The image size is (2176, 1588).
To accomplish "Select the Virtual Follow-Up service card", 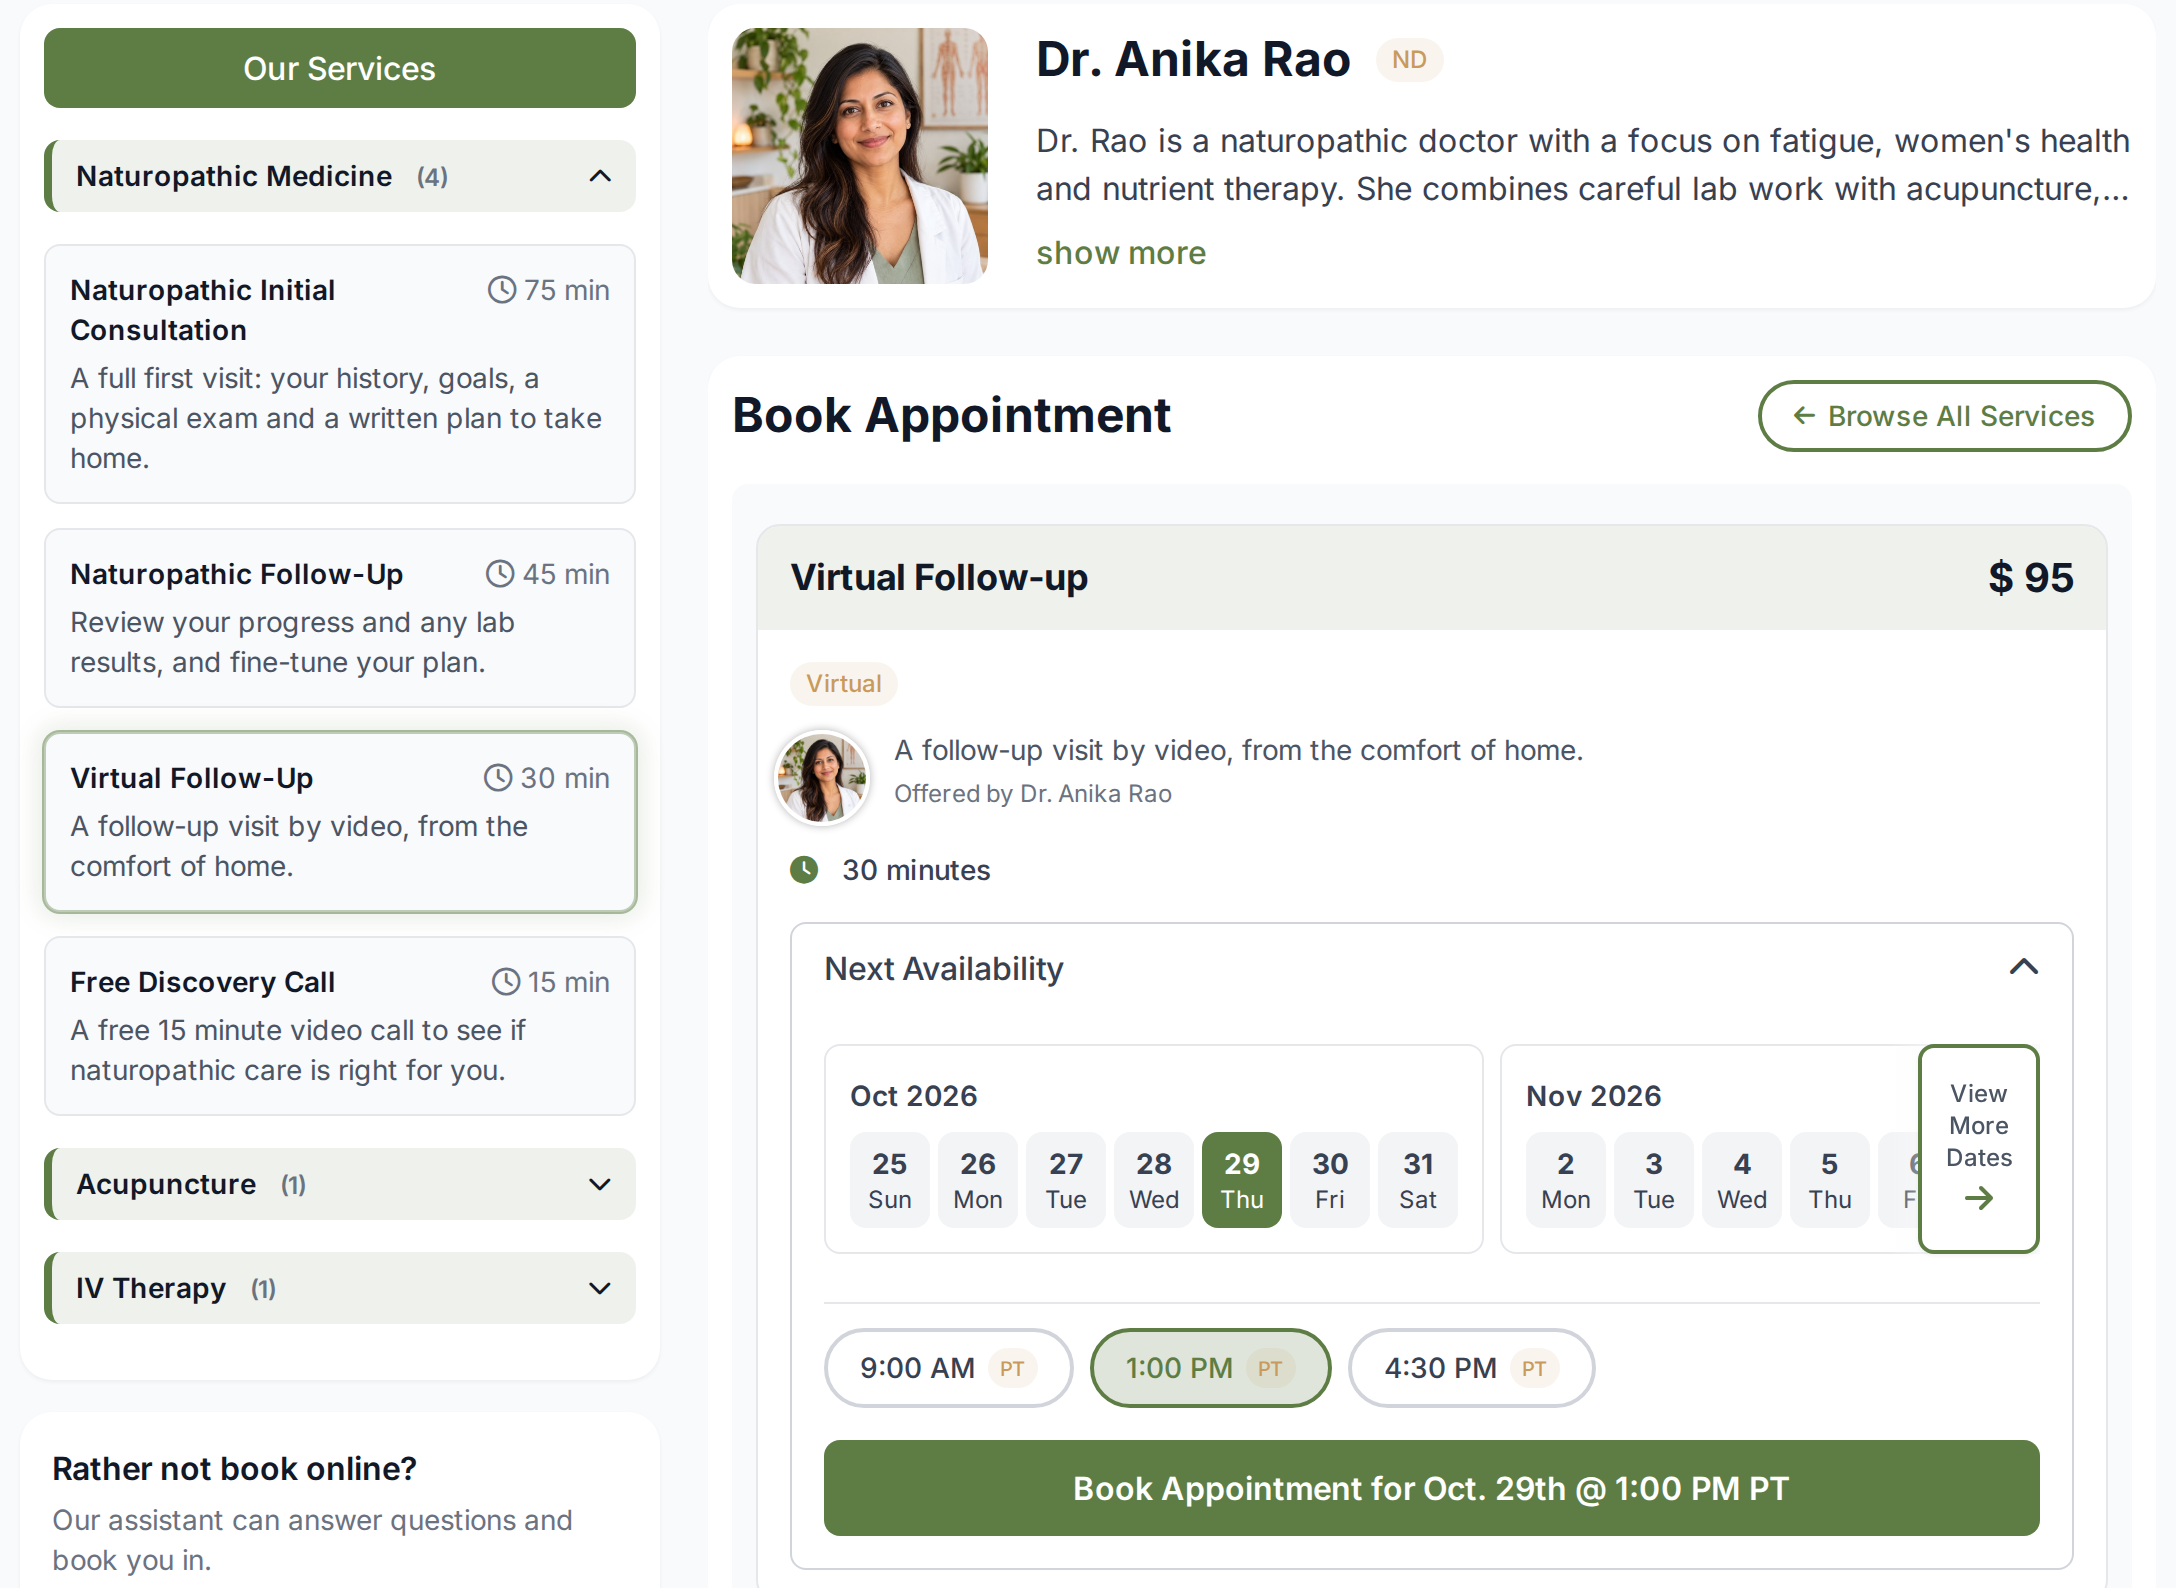I will coord(340,822).
